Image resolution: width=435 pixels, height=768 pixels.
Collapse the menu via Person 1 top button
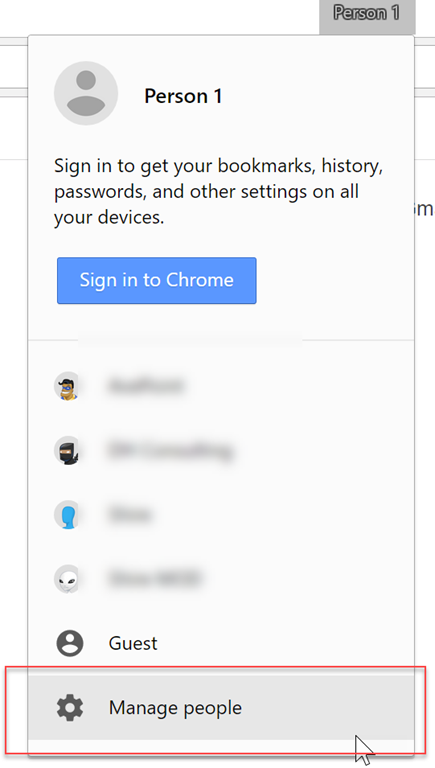point(367,13)
